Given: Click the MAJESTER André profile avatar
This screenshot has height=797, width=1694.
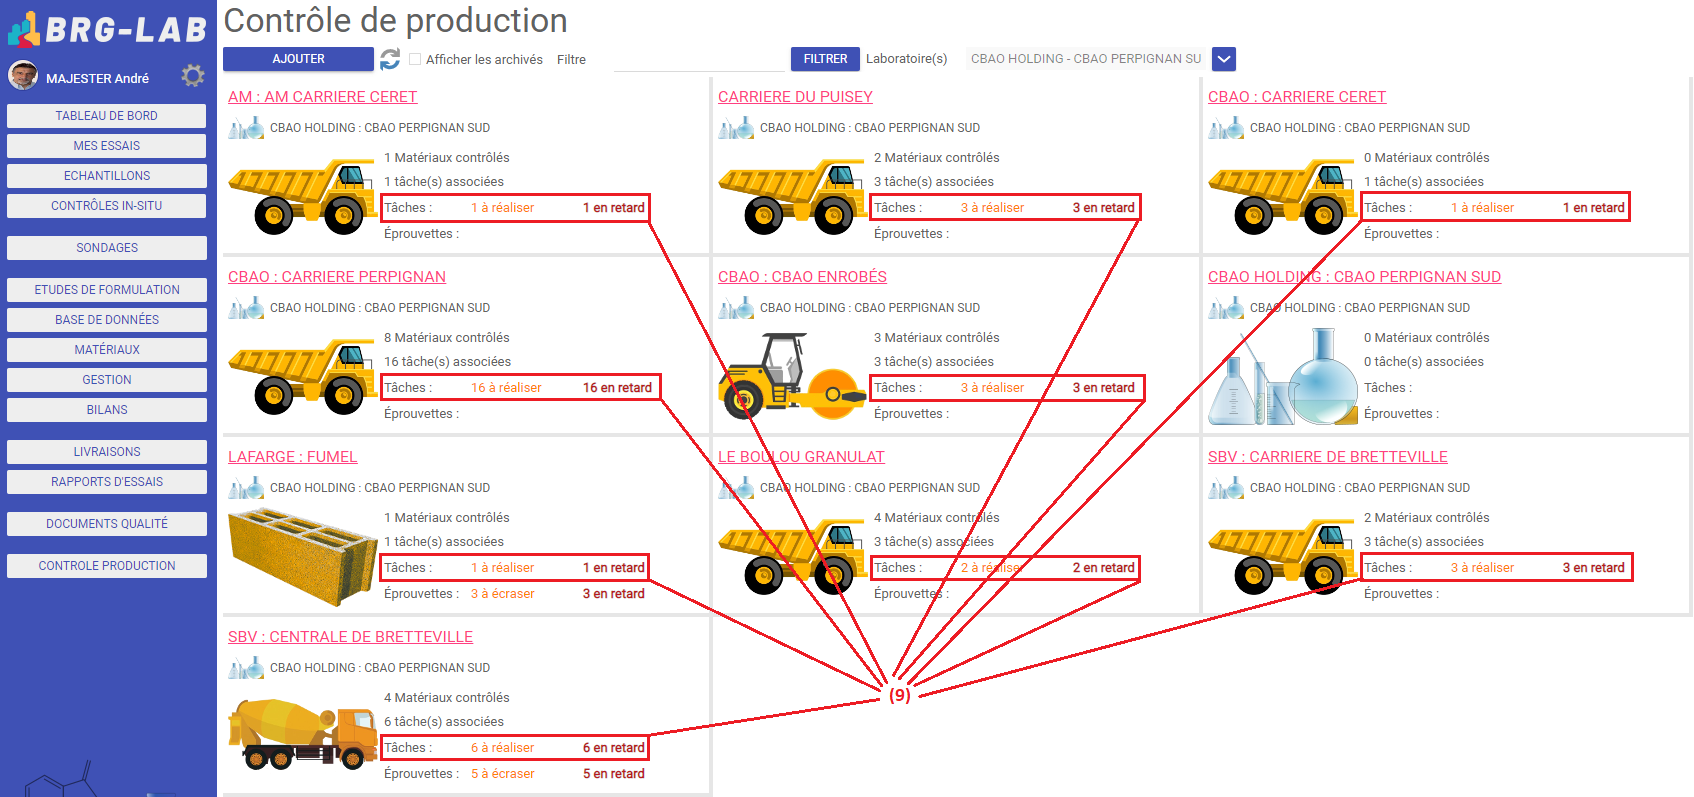Looking at the screenshot, I should 23,75.
